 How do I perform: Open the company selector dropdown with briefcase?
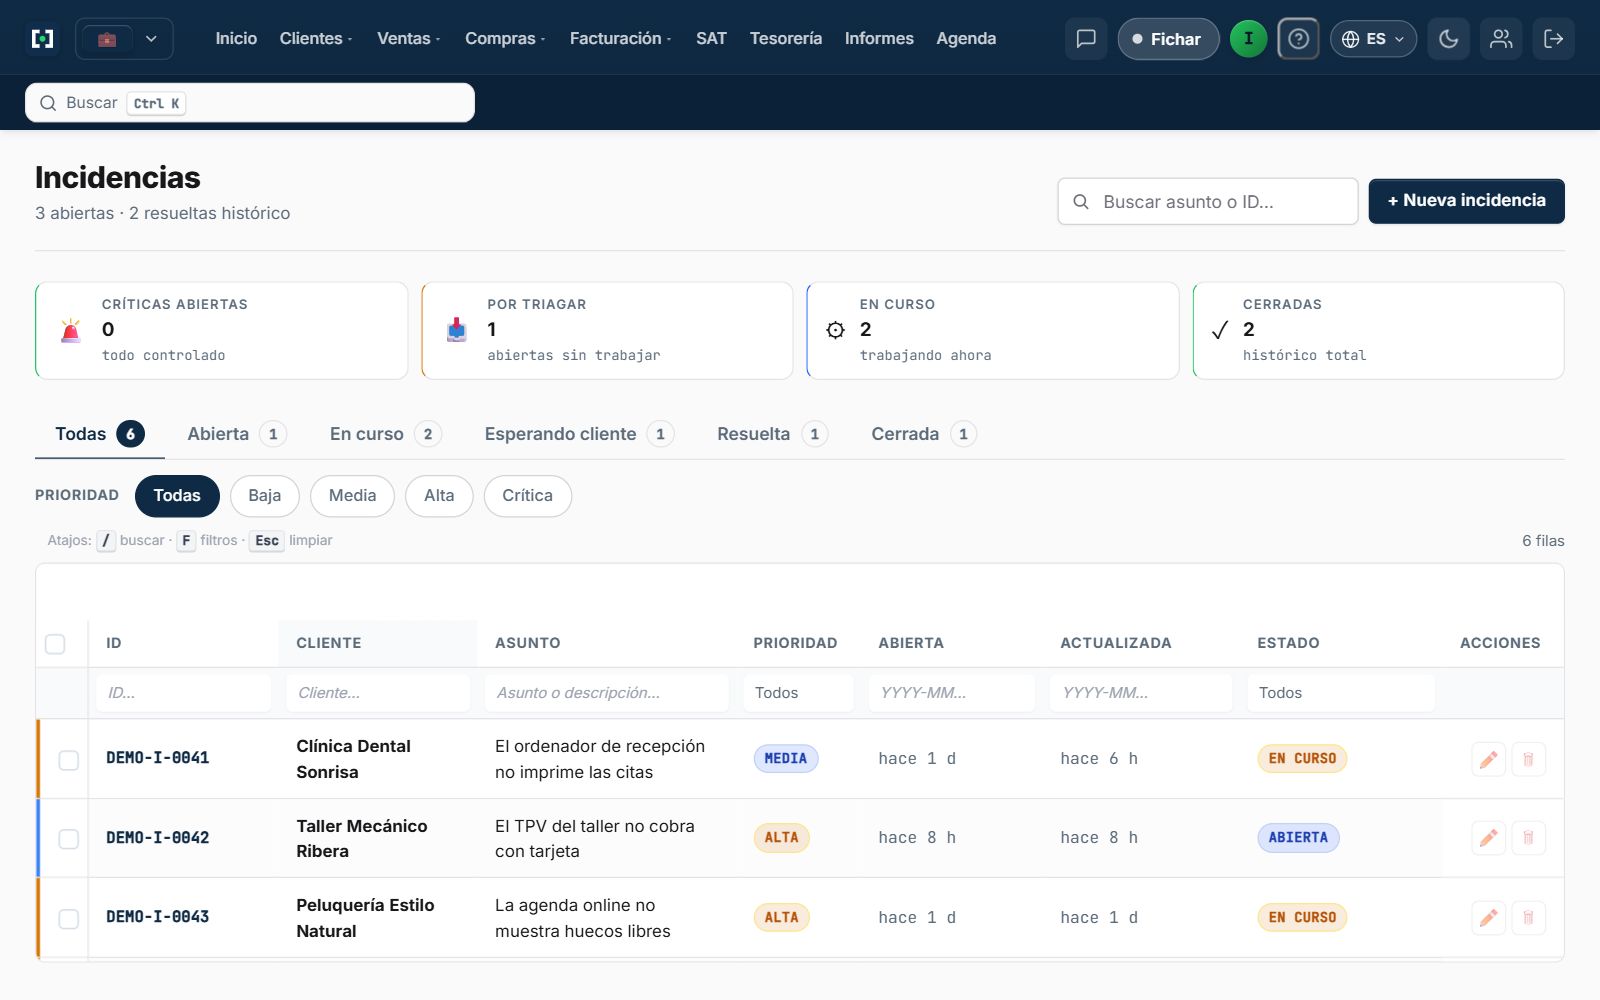[x=125, y=39]
